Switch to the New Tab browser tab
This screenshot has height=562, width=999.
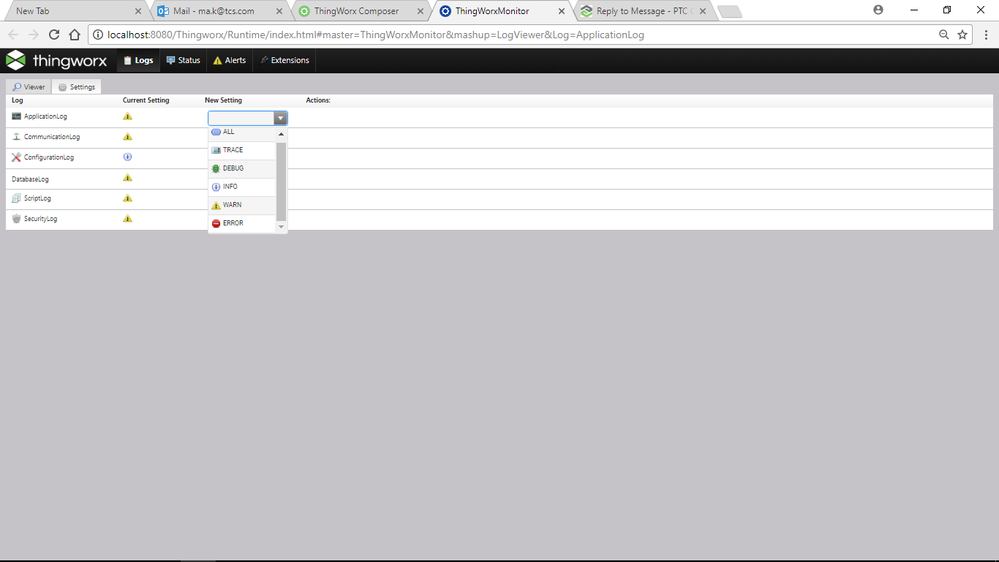tap(75, 11)
